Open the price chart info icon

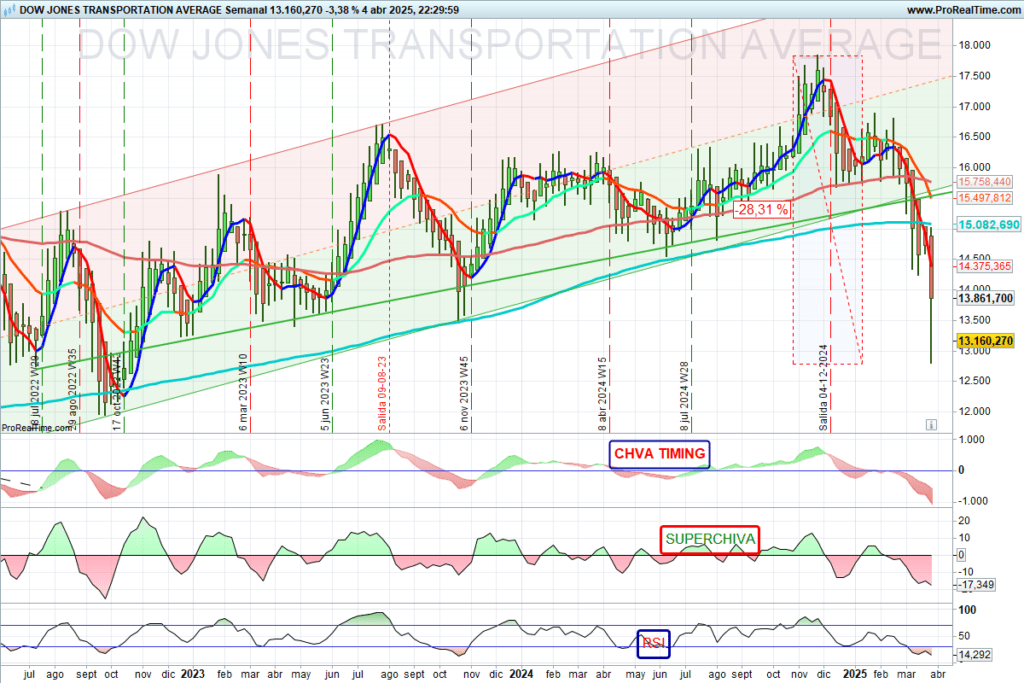(931, 425)
